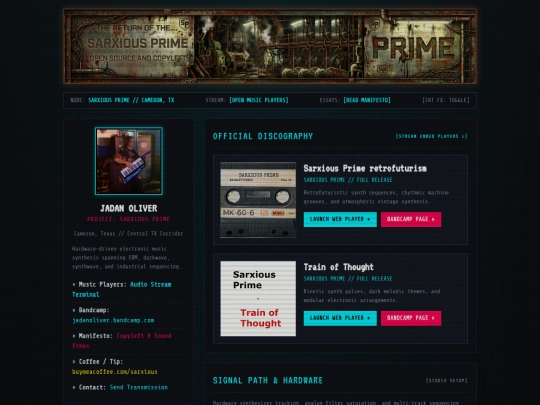The height and width of the screenshot is (405, 540).
Task: Click the 'Project: Sarxious Prime' label
Action: [128, 219]
